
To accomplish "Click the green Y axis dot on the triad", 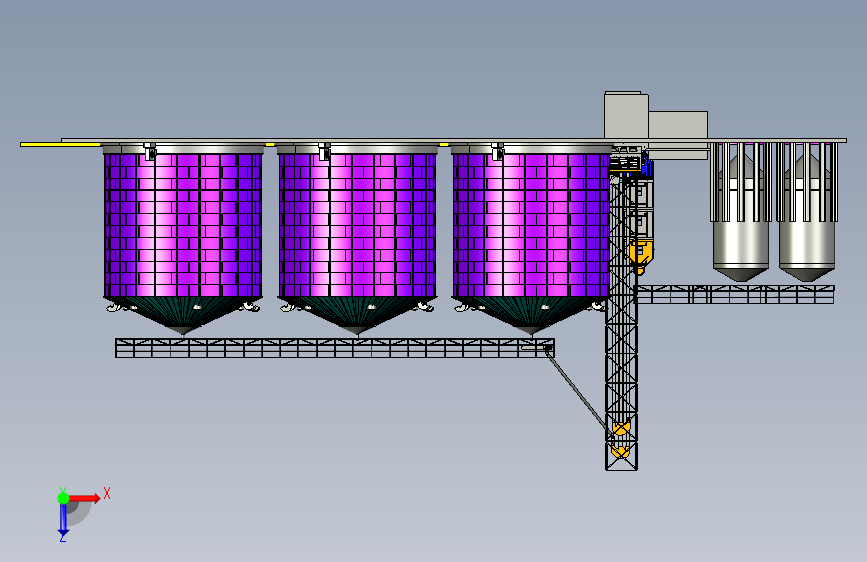I will click(63, 498).
